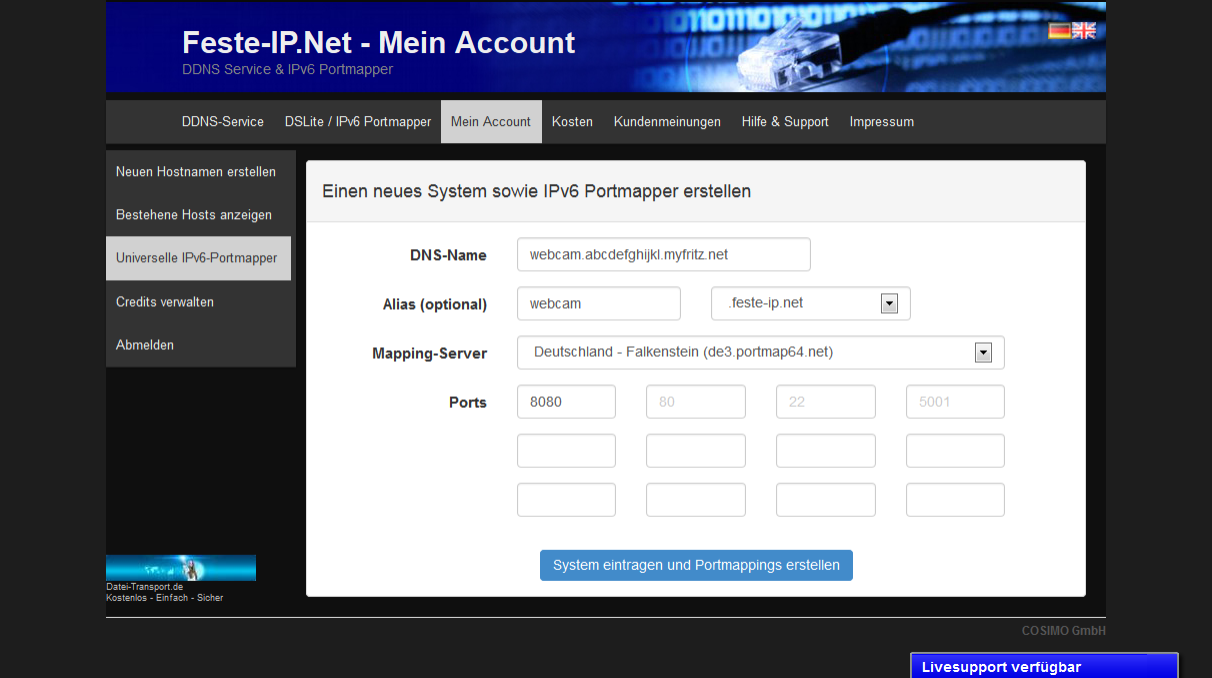Open the Livesupport verfügbar chat bar
The image size is (1212, 678).
click(1044, 667)
